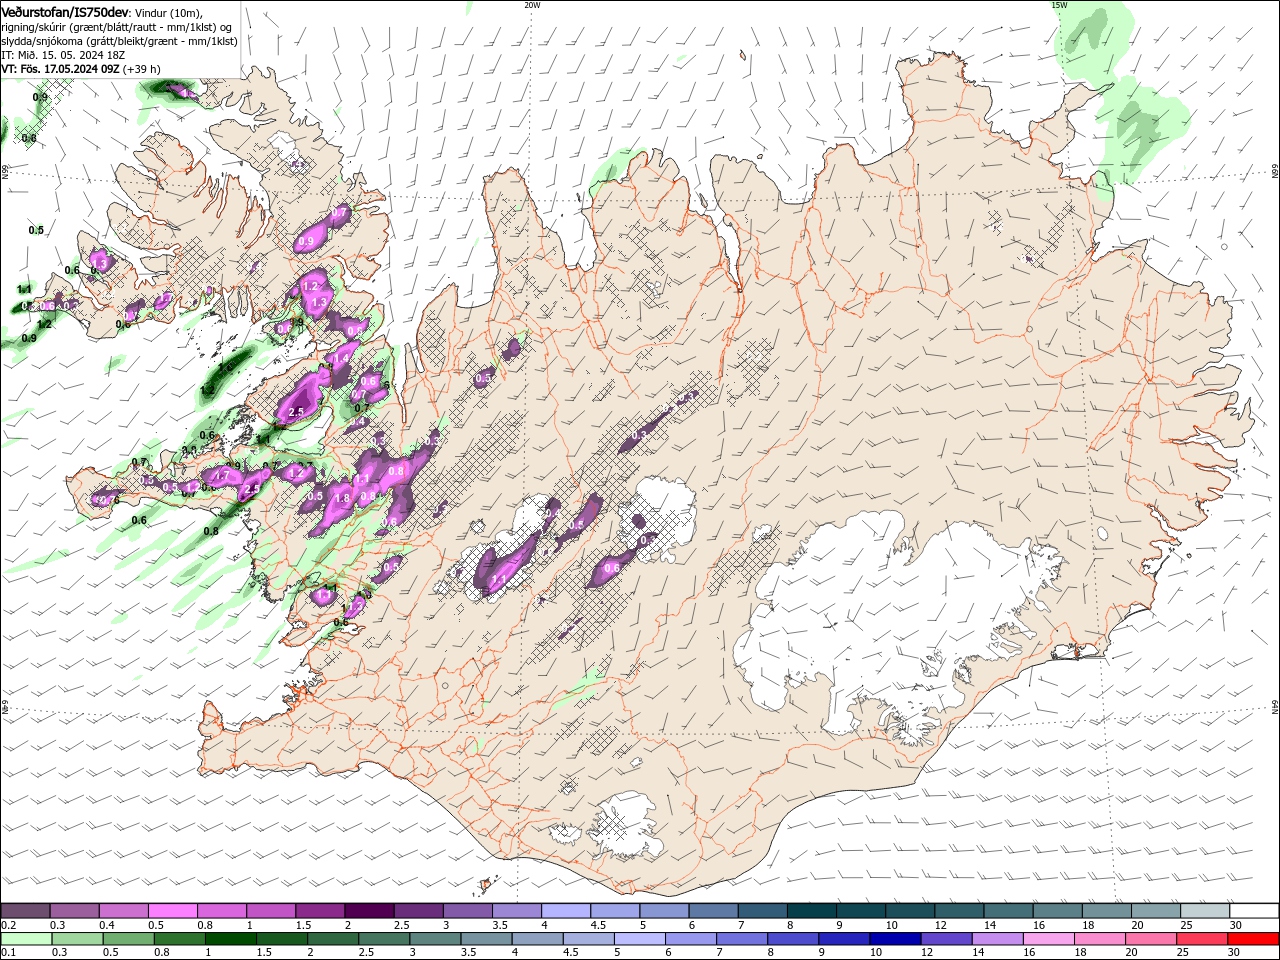Click the 1.4 snowfall value on map
The width and height of the screenshot is (1280, 960).
click(341, 358)
